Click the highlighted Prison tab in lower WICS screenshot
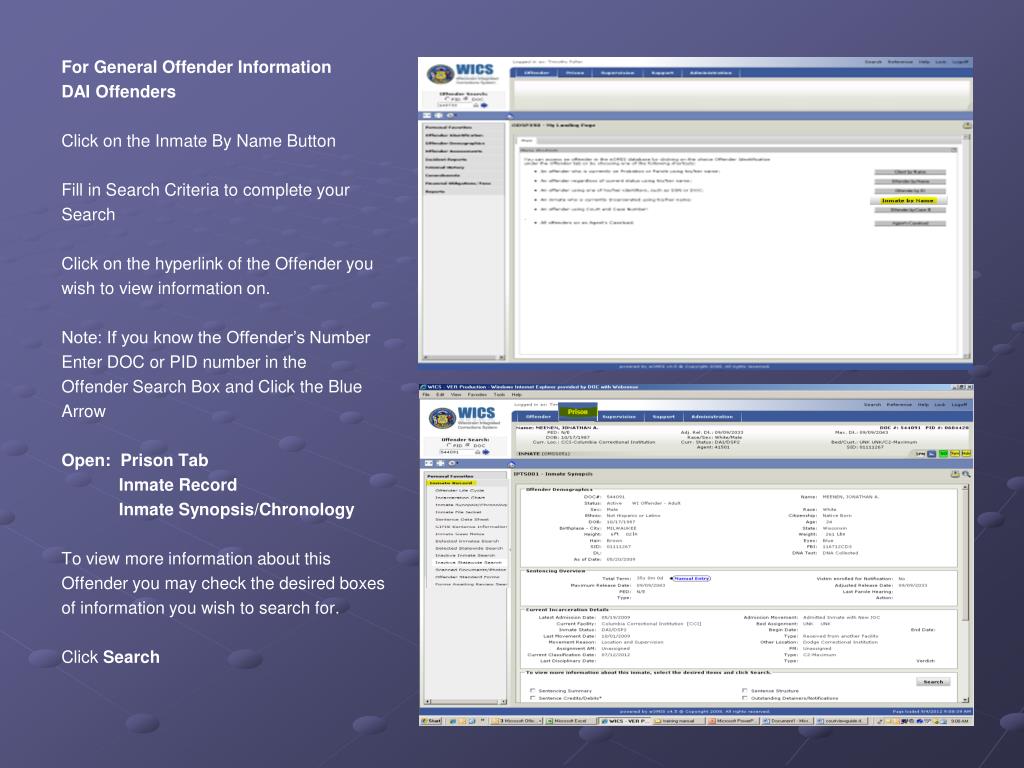Screen dimensions: 1024x768 coord(577,412)
